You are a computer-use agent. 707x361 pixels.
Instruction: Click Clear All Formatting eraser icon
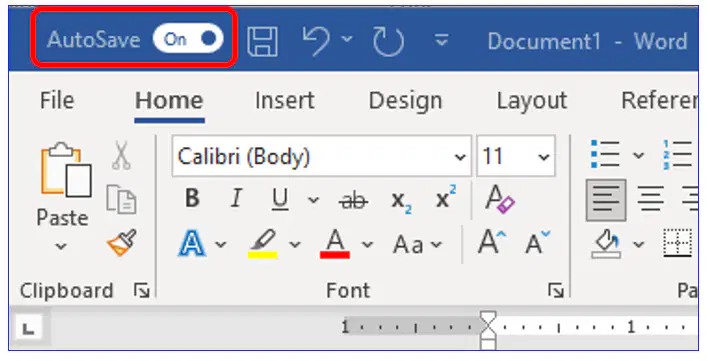click(500, 198)
